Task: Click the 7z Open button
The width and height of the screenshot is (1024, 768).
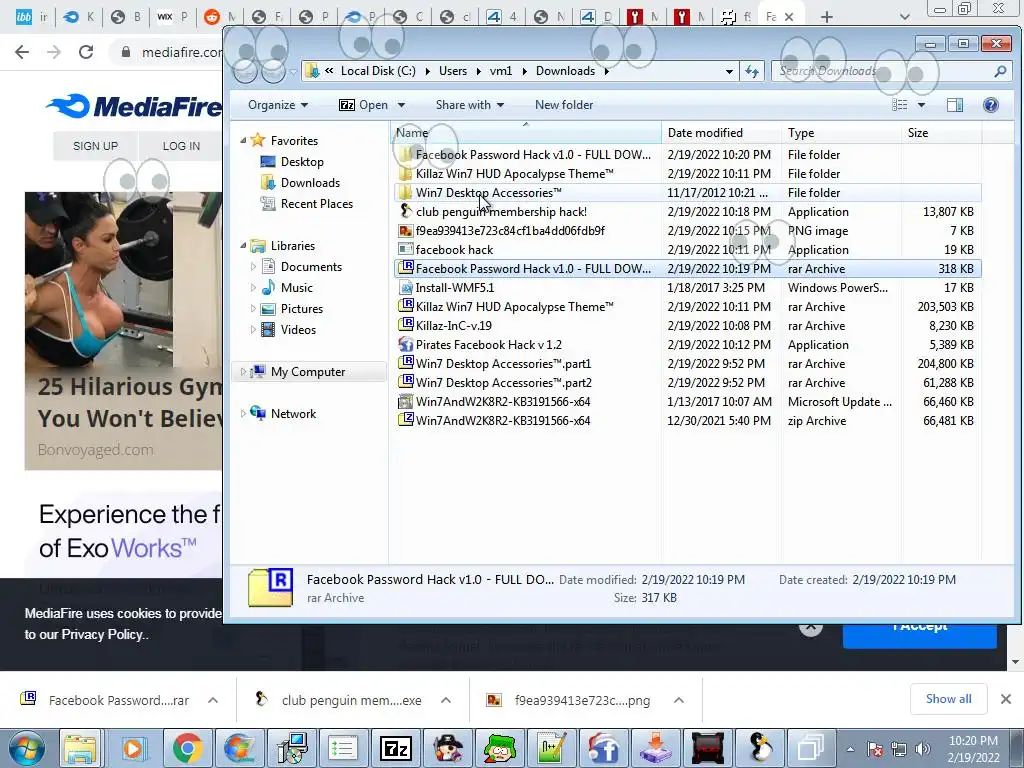Action: coord(363,105)
